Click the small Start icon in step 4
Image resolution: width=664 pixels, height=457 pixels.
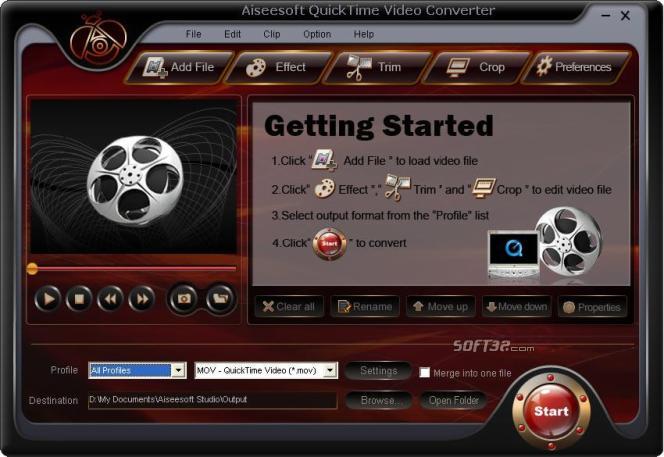coord(329,244)
